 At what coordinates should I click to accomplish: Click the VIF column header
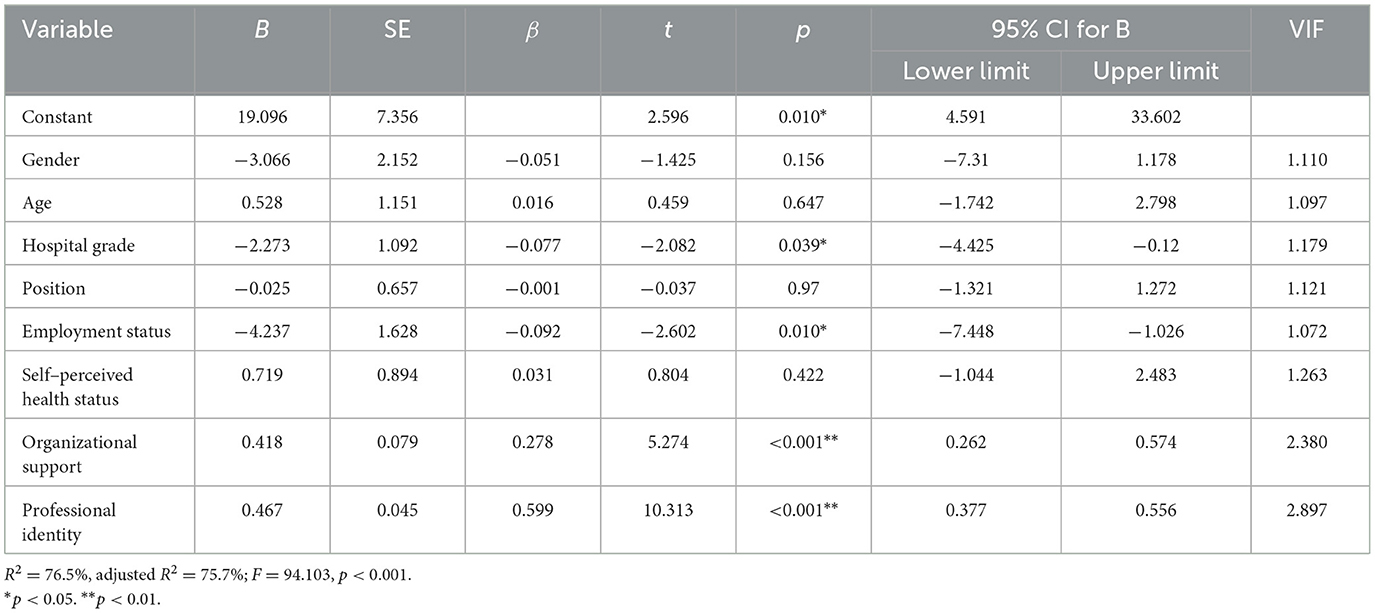tap(1309, 29)
